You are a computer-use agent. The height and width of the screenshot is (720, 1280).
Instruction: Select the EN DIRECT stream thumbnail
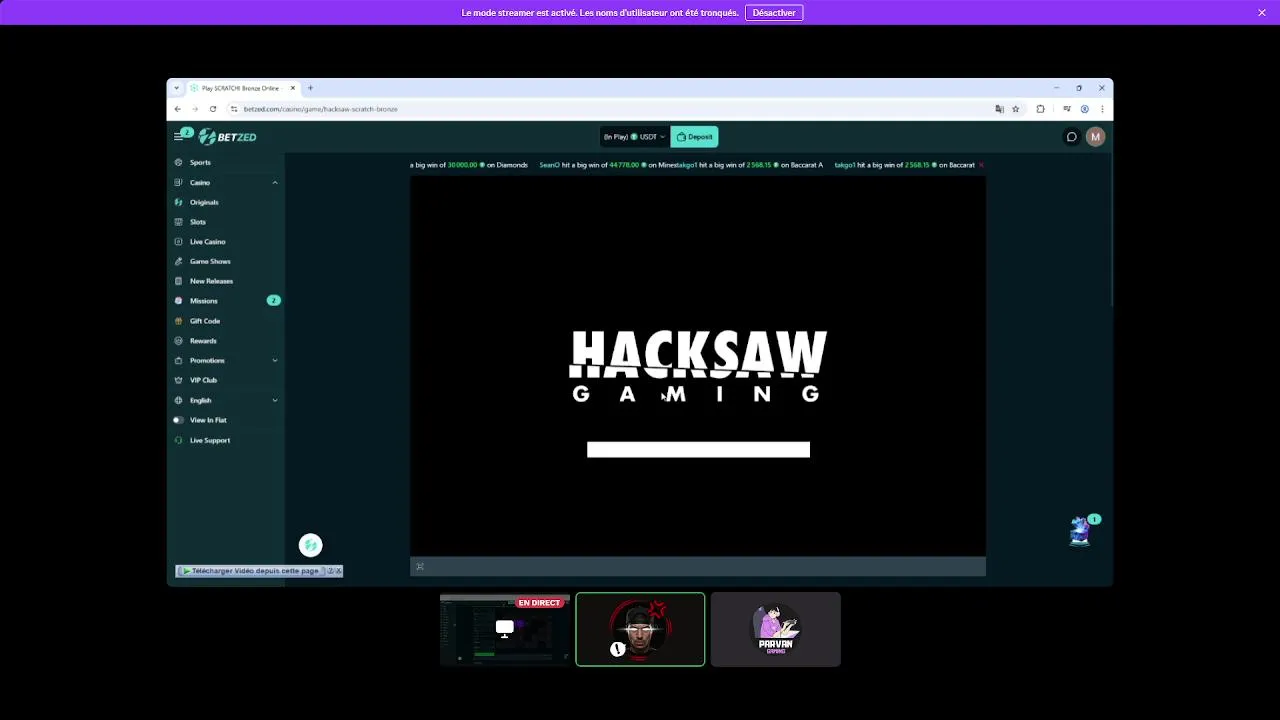[x=505, y=629]
